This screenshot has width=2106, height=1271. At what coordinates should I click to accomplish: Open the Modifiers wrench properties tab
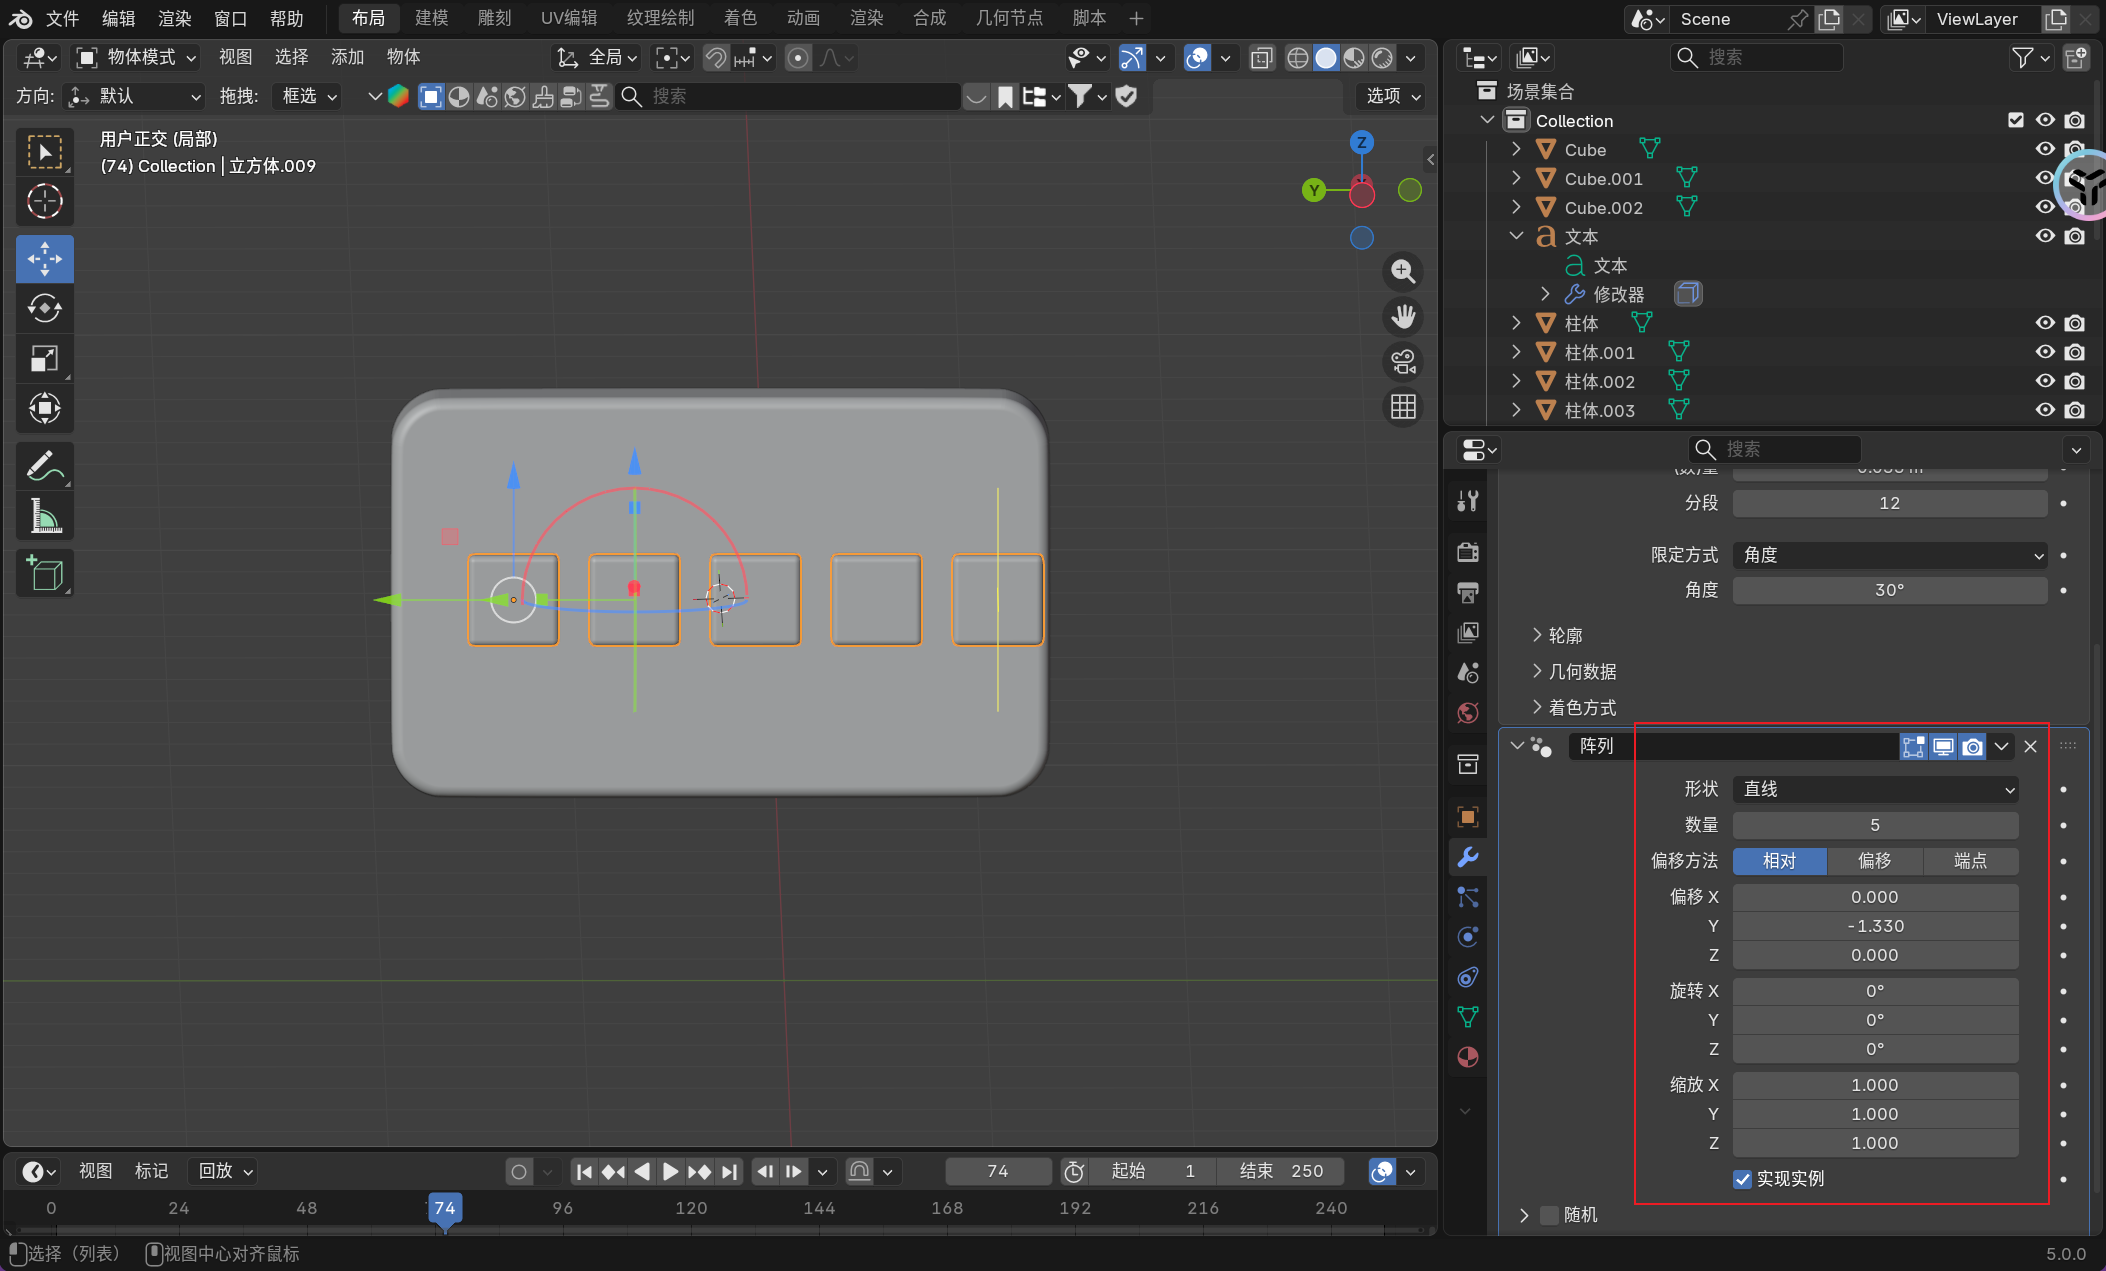(1468, 857)
